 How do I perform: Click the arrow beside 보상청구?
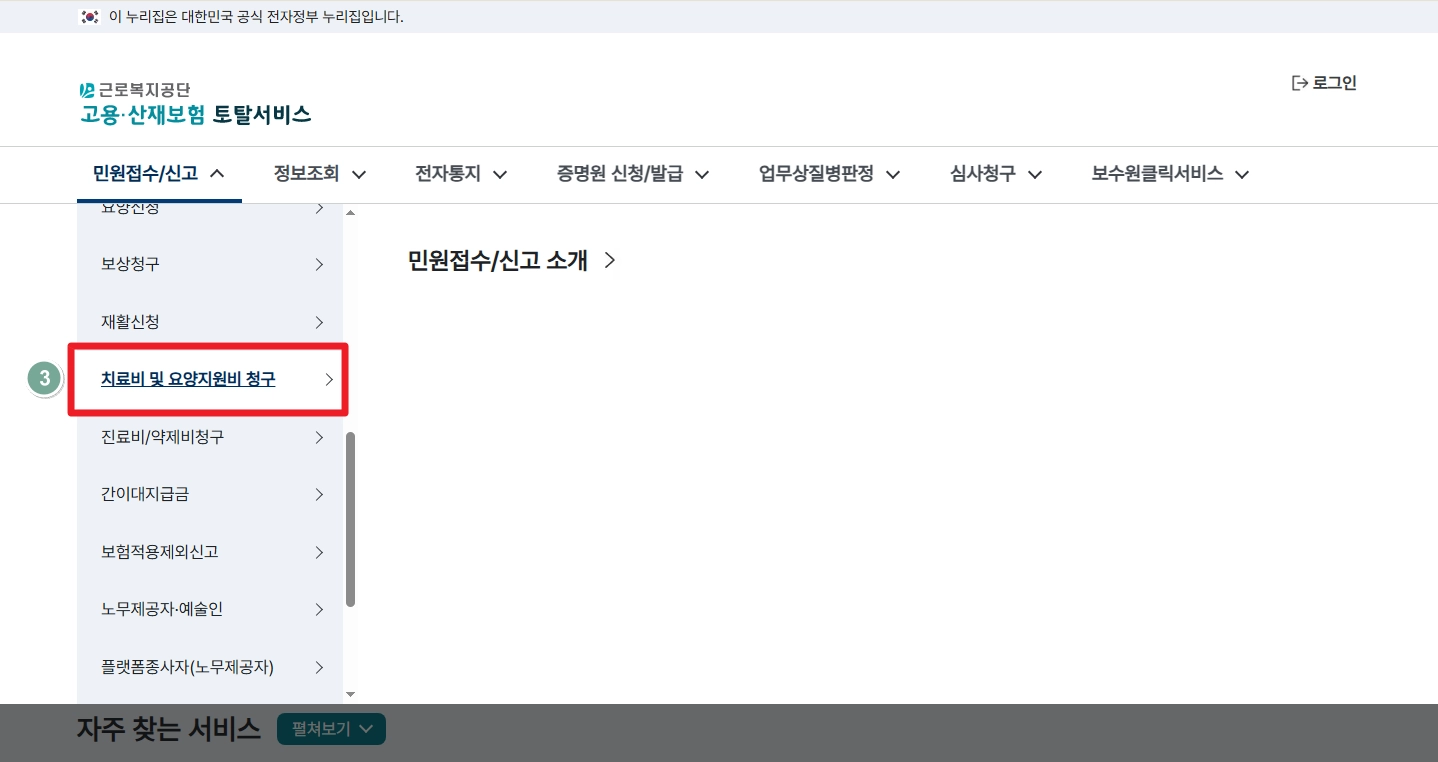(319, 264)
